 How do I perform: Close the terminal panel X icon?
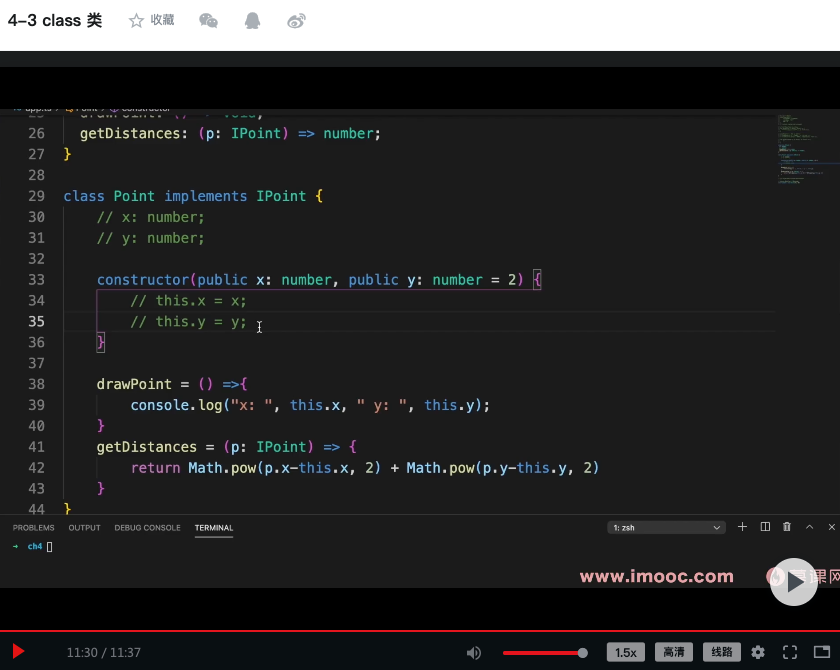(x=831, y=527)
